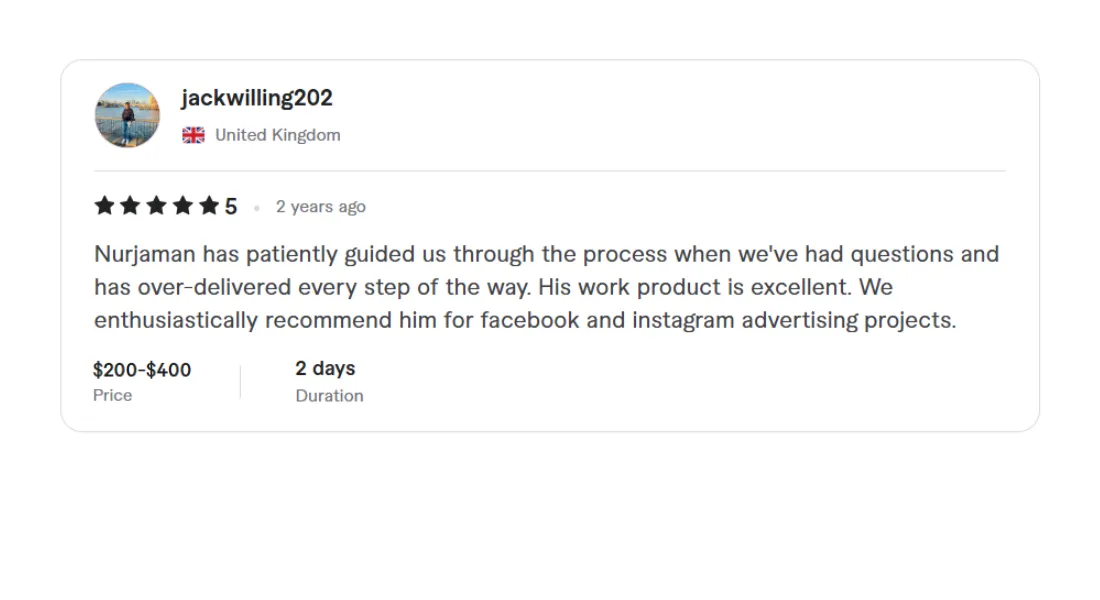Screen dimensions: 1100x600
Task: Click the "2 years ago" timestamp
Action: 321,207
